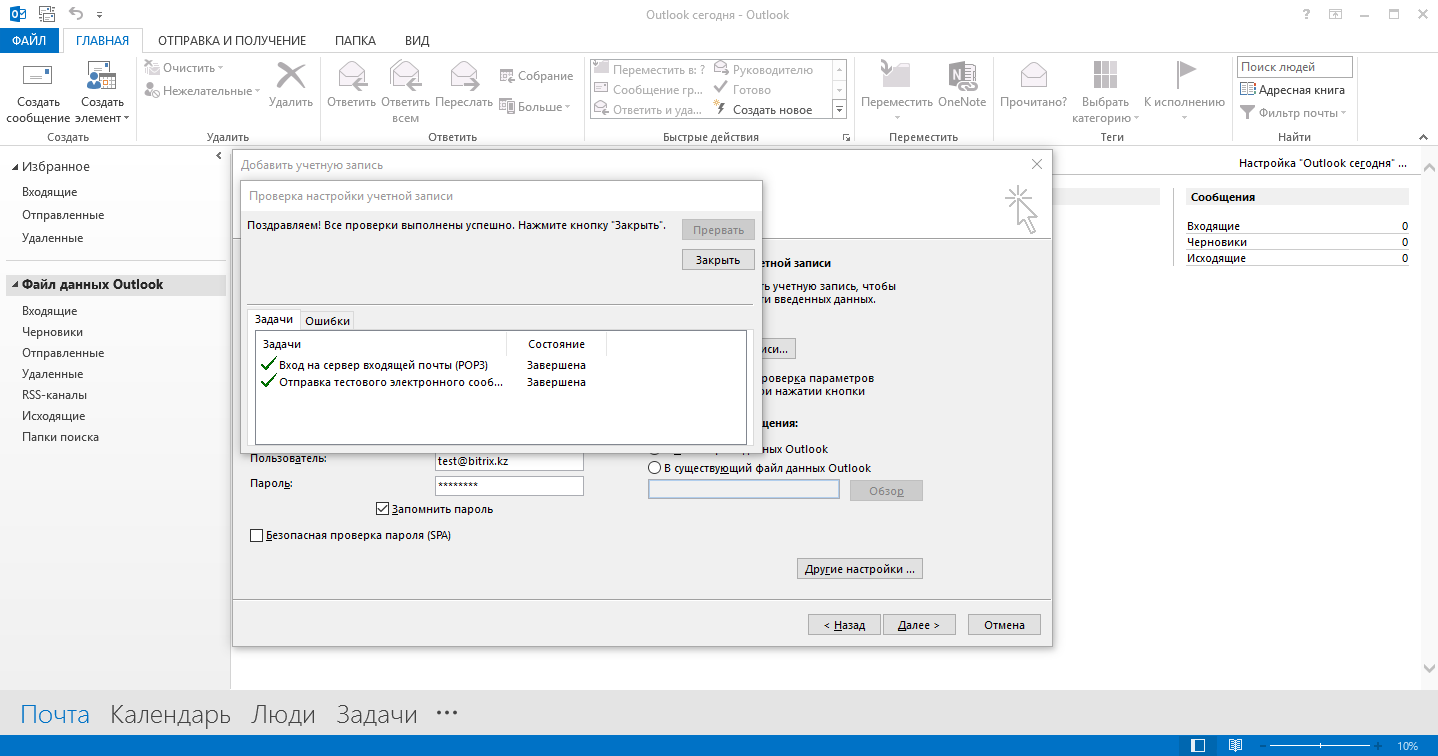Switch to the ПАПКА ribbon tab
The width and height of the screenshot is (1438, 756).
tap(355, 41)
